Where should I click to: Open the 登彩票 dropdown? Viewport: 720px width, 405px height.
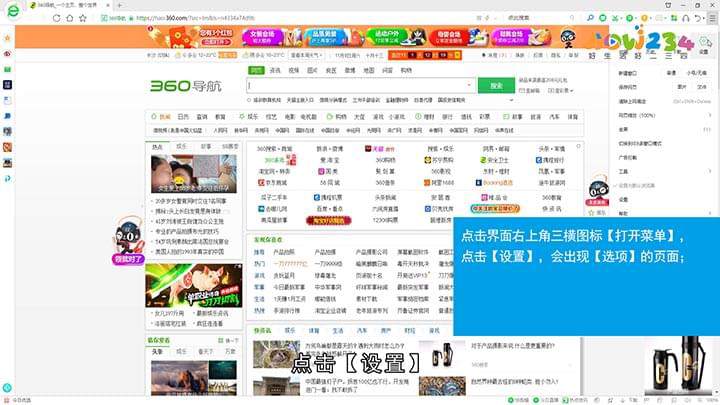click(561, 90)
